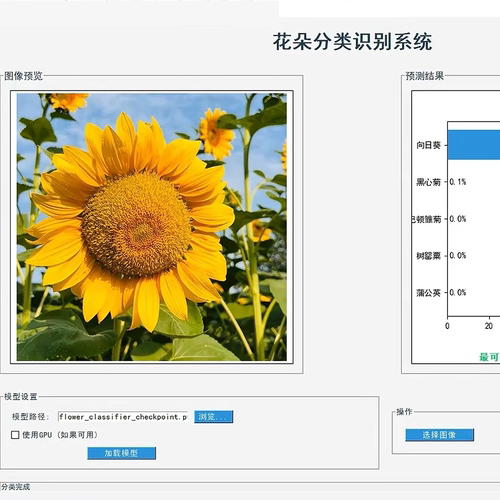Screen dimensions: 500x500
Task: Click the 预测结果 group label
Action: pos(425,76)
